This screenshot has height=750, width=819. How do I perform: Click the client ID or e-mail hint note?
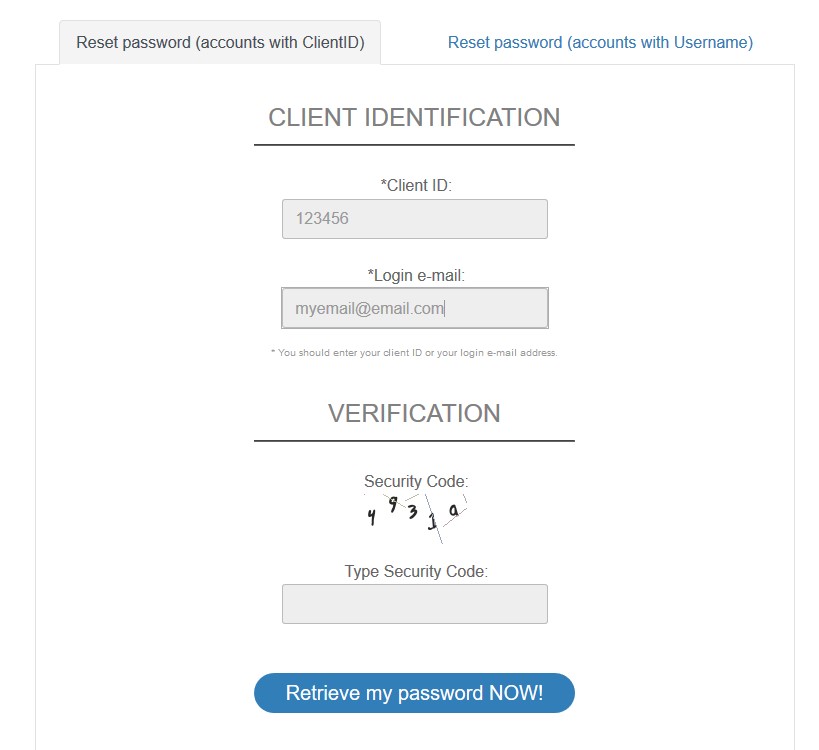point(414,353)
